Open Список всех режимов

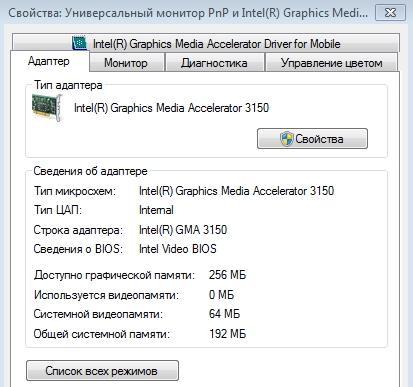click(102, 371)
